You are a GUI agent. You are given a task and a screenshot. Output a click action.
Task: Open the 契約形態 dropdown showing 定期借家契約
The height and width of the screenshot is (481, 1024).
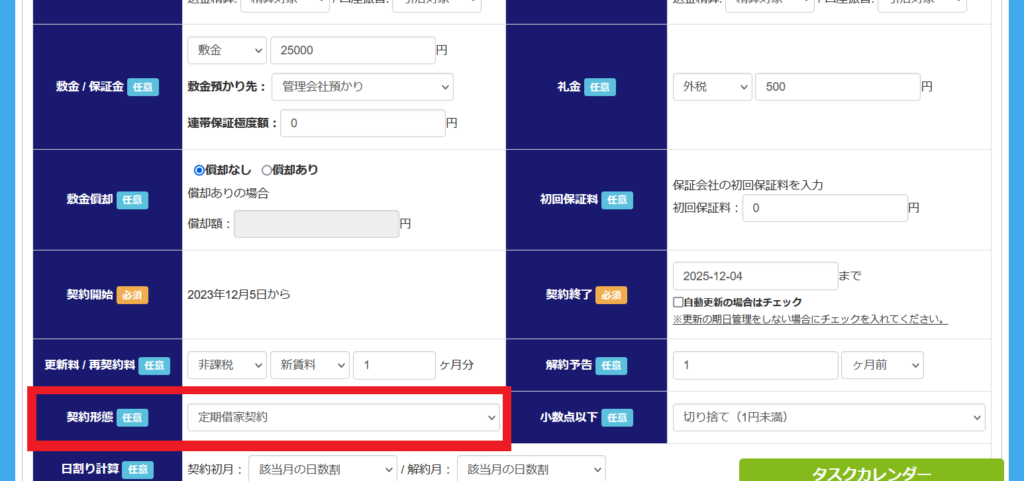[343, 417]
